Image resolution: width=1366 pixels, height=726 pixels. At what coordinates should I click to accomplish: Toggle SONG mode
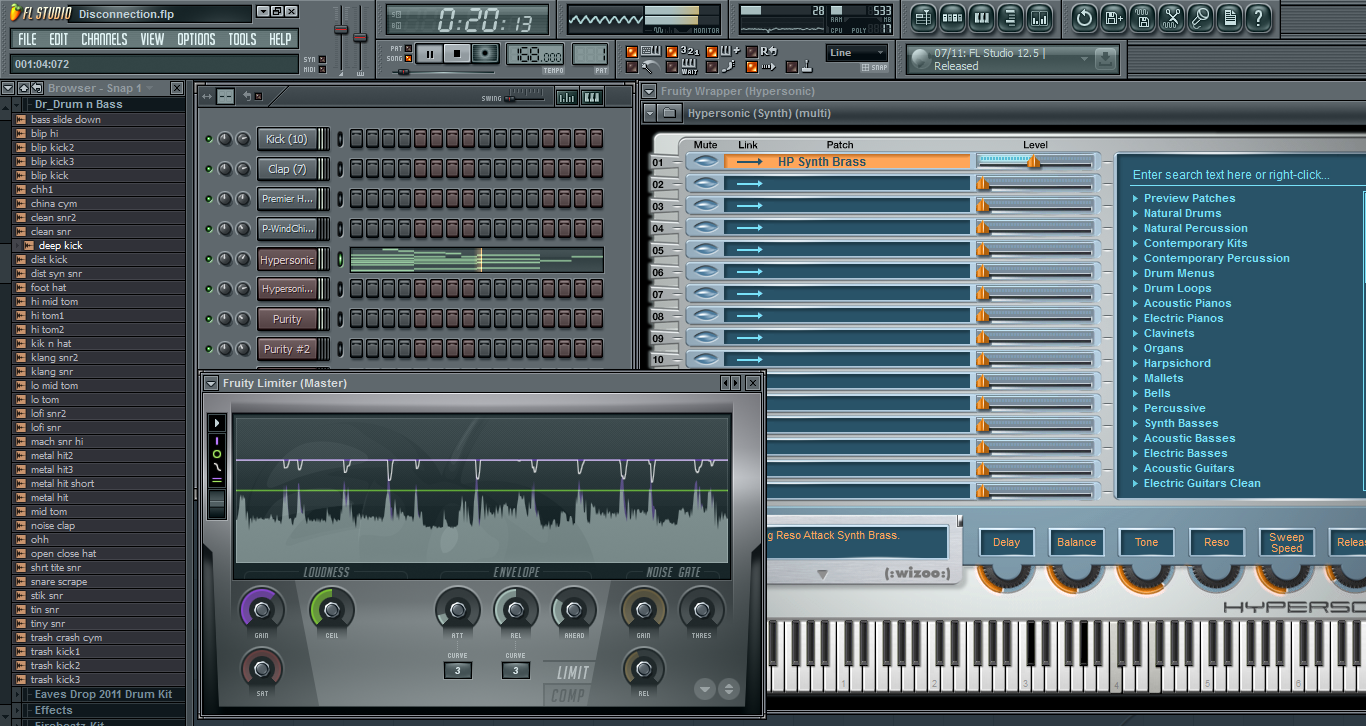point(408,59)
